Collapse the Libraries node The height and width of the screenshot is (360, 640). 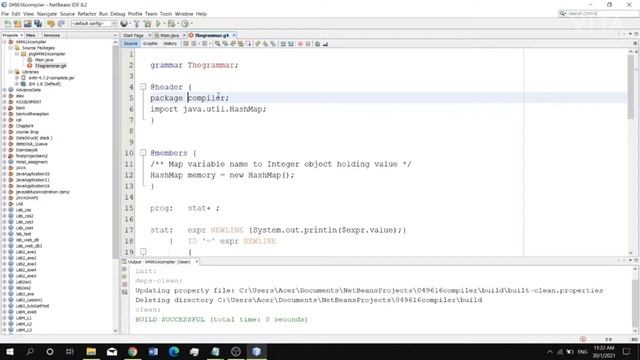point(11,72)
